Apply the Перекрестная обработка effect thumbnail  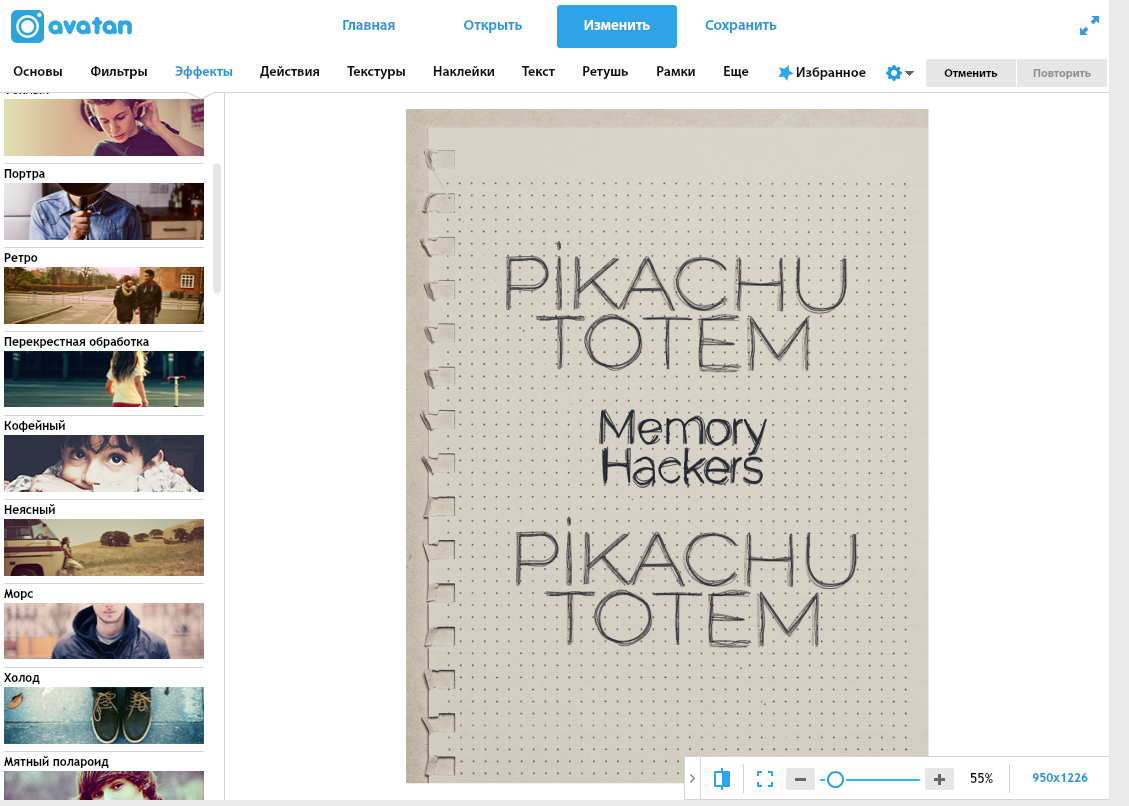(104, 379)
